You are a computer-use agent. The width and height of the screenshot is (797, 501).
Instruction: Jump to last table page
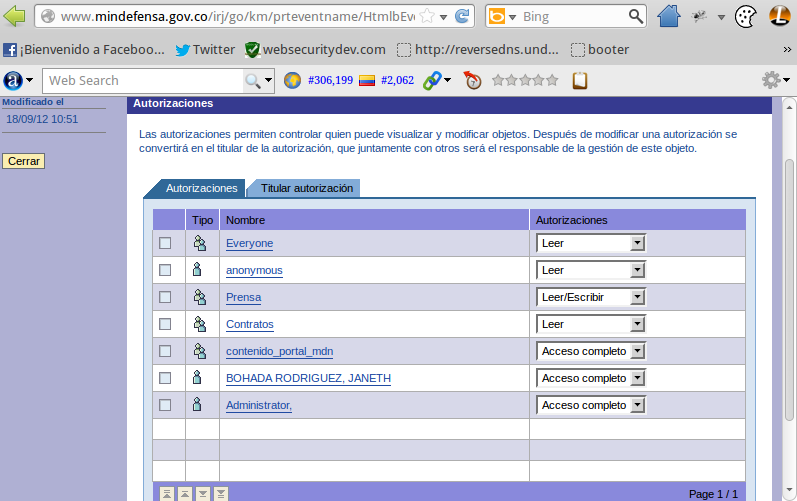click(221, 493)
